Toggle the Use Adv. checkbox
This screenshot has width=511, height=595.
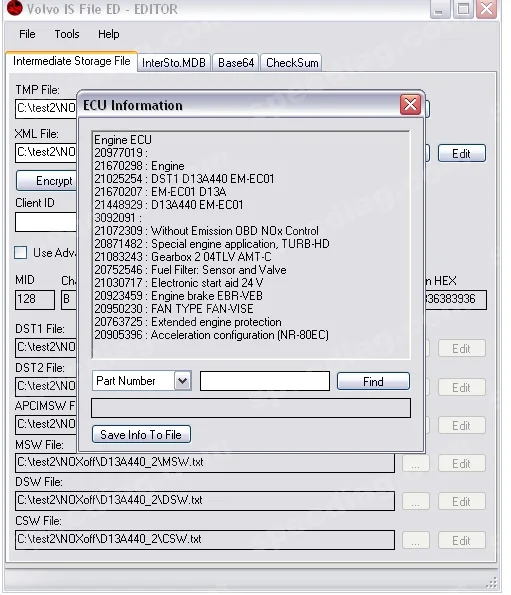pos(21,252)
